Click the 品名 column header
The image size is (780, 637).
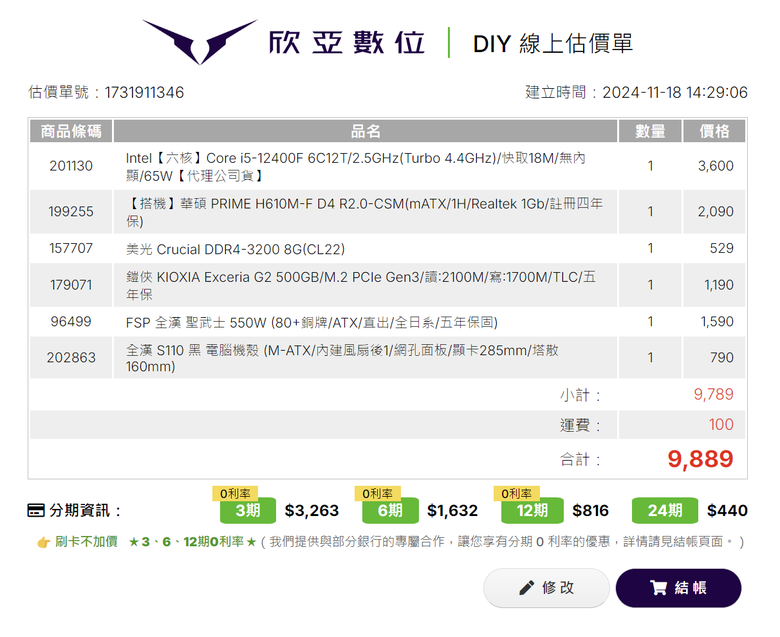(366, 131)
